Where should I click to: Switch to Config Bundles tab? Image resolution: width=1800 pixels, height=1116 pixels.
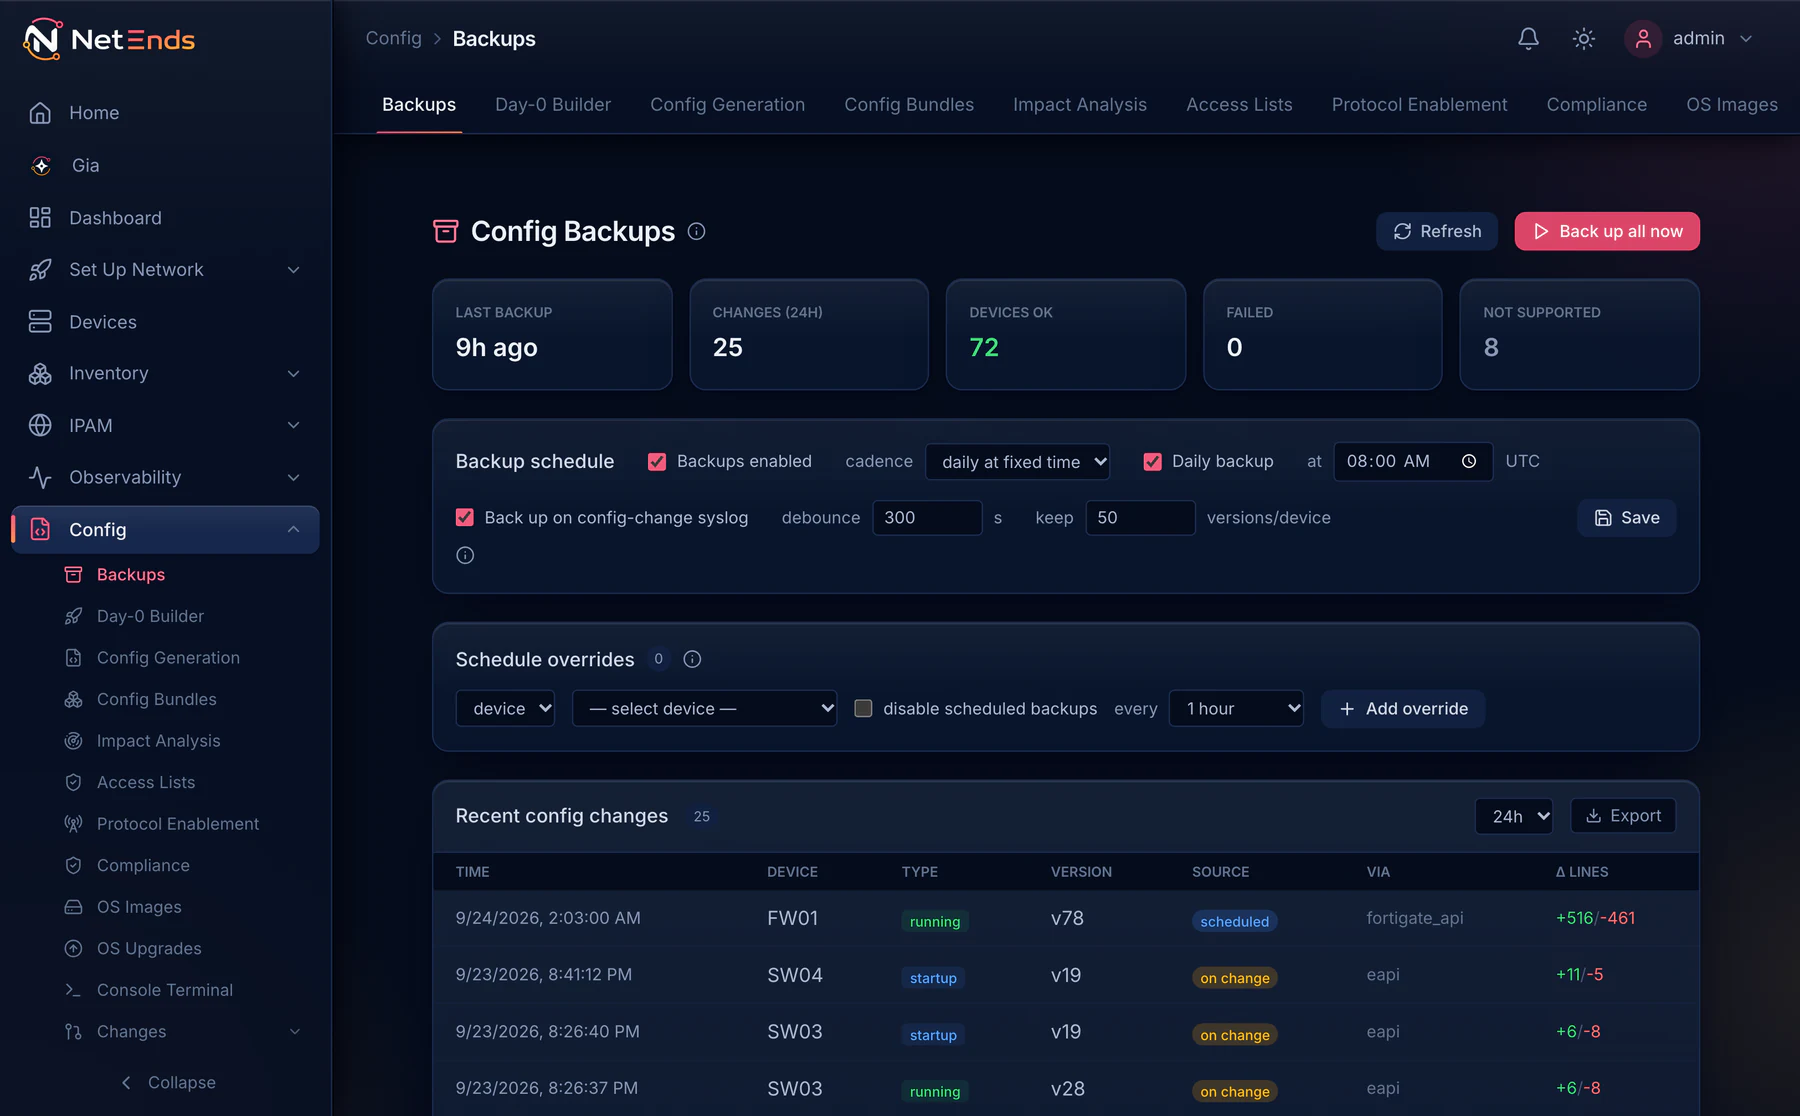909,105
